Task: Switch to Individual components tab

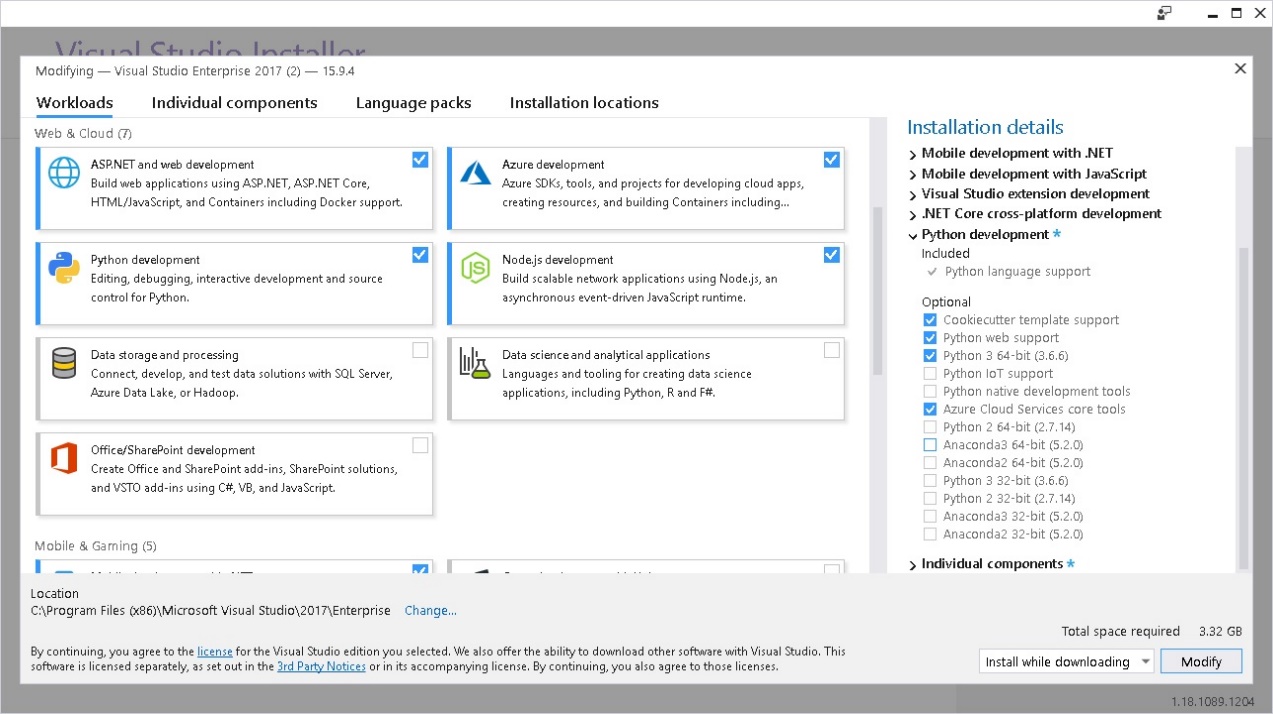Action: point(234,103)
